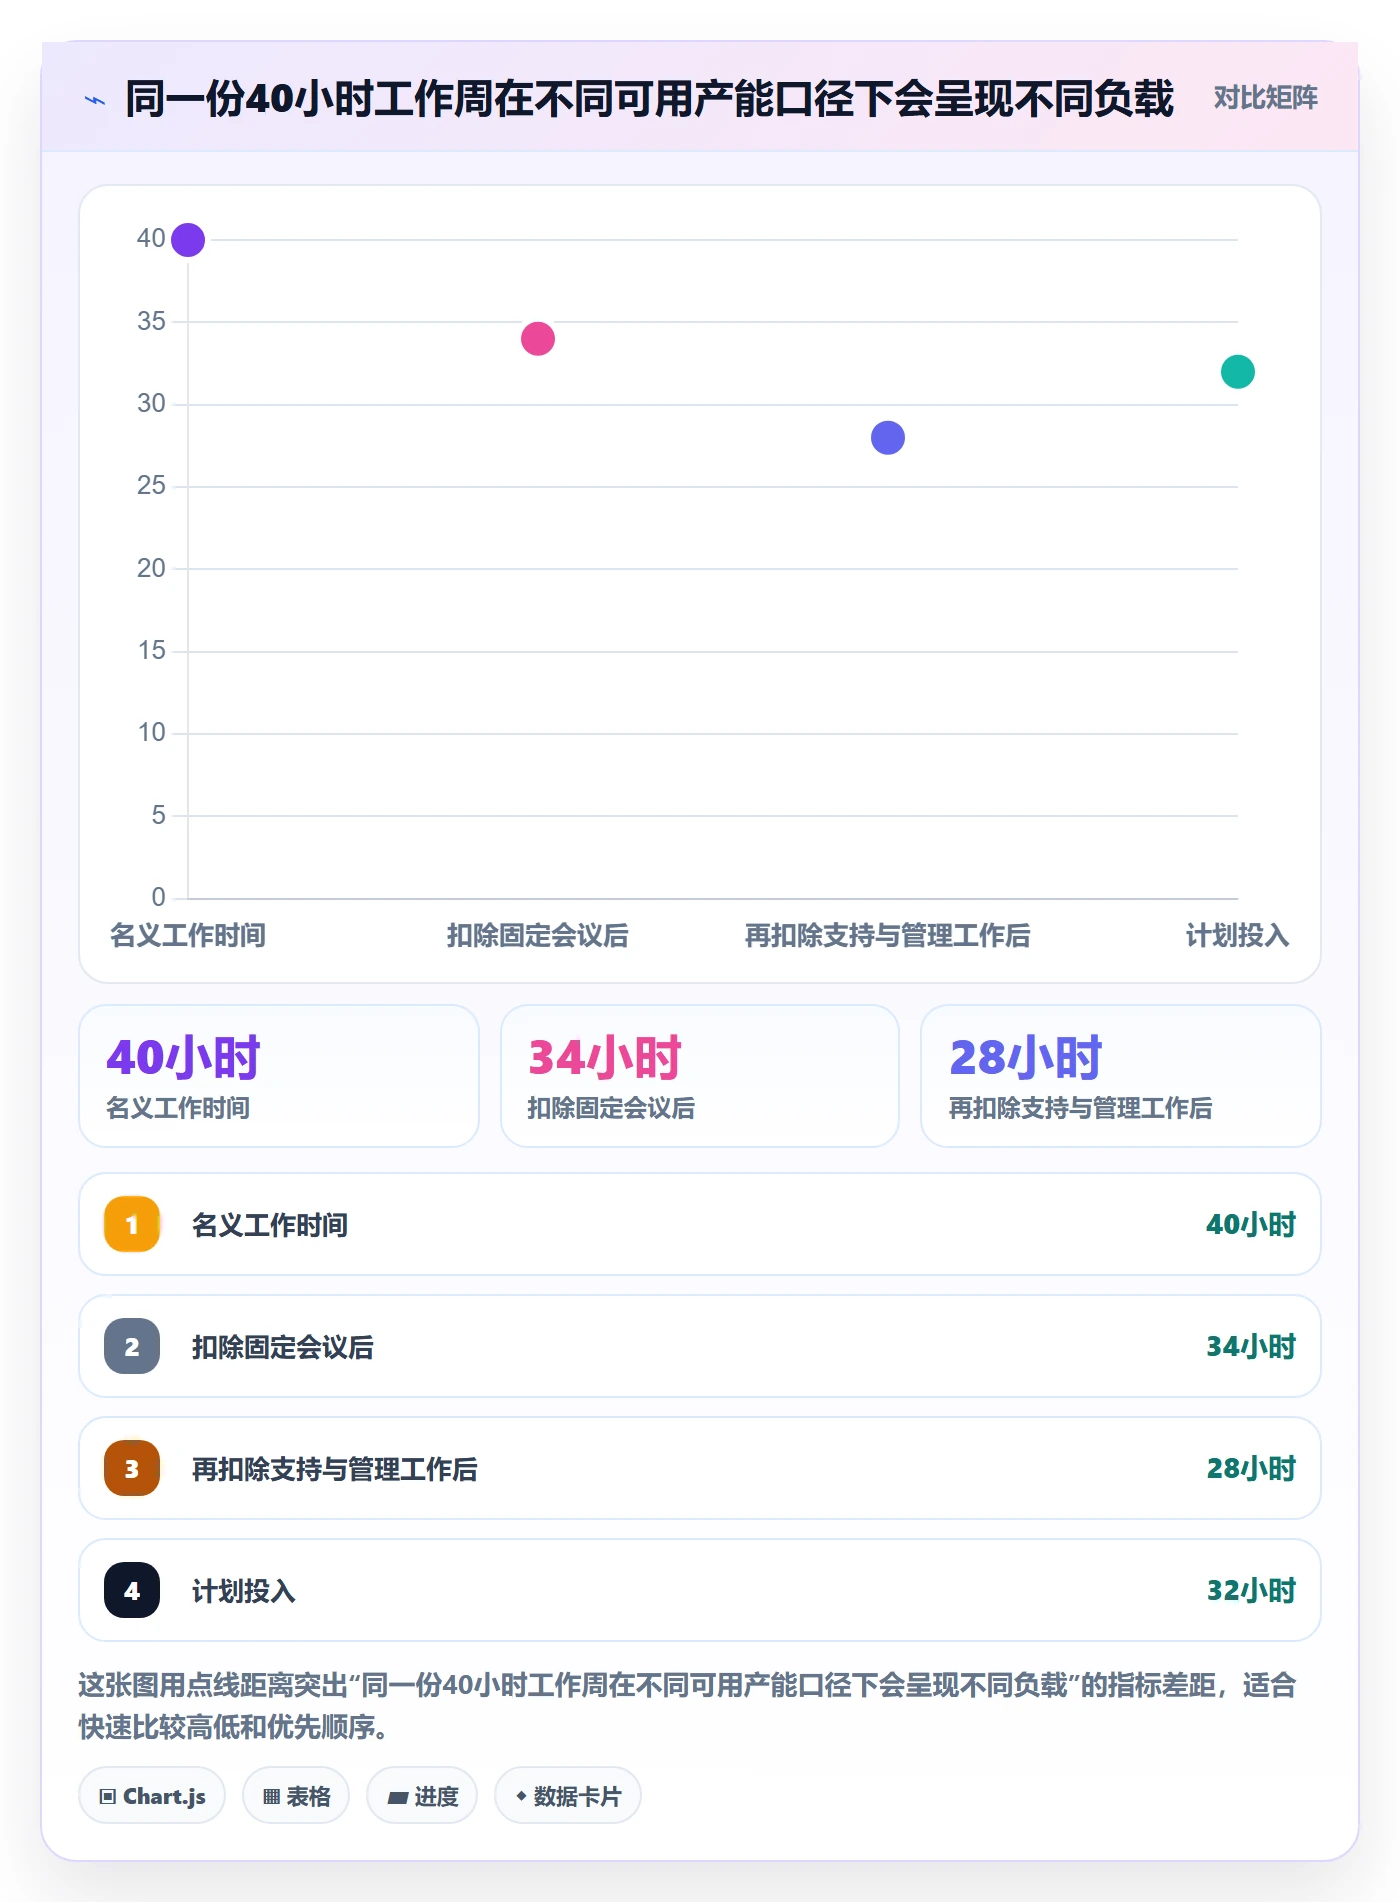The width and height of the screenshot is (1400, 1902).
Task: Click the 34小时 value in list row 2
Action: point(1251,1347)
